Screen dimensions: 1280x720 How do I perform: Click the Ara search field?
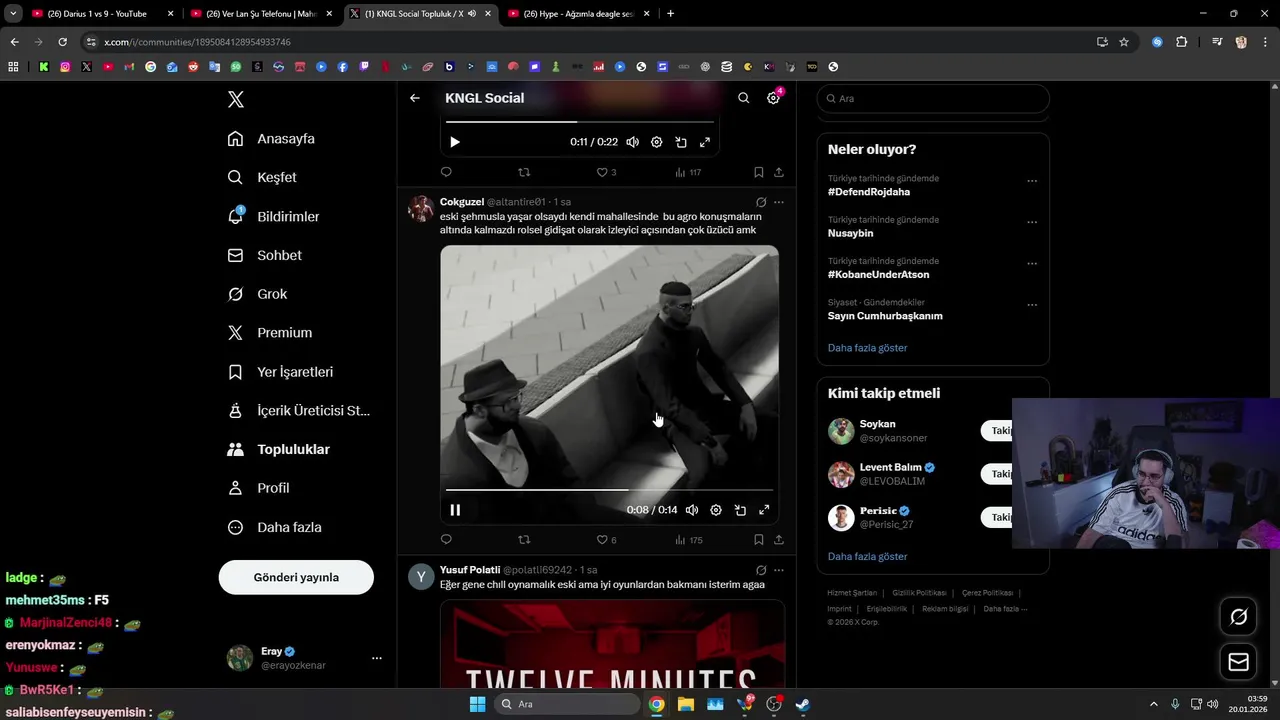tap(933, 99)
